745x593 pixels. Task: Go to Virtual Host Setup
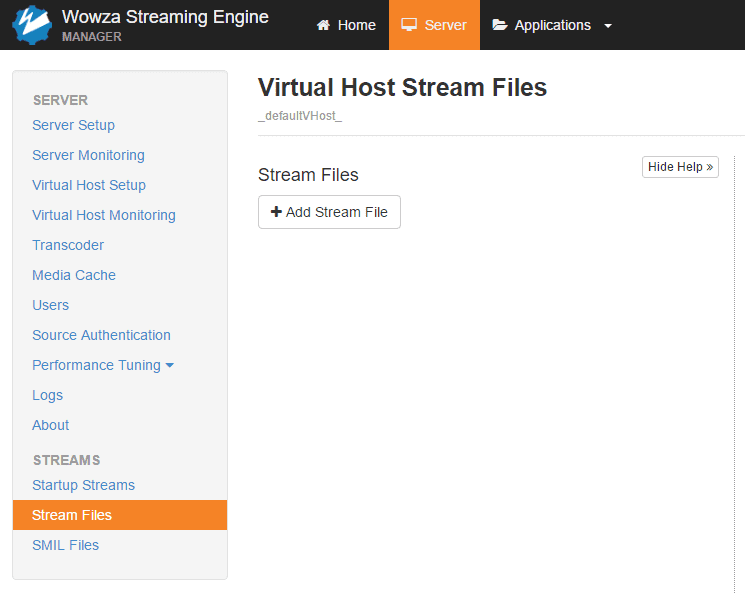(89, 185)
